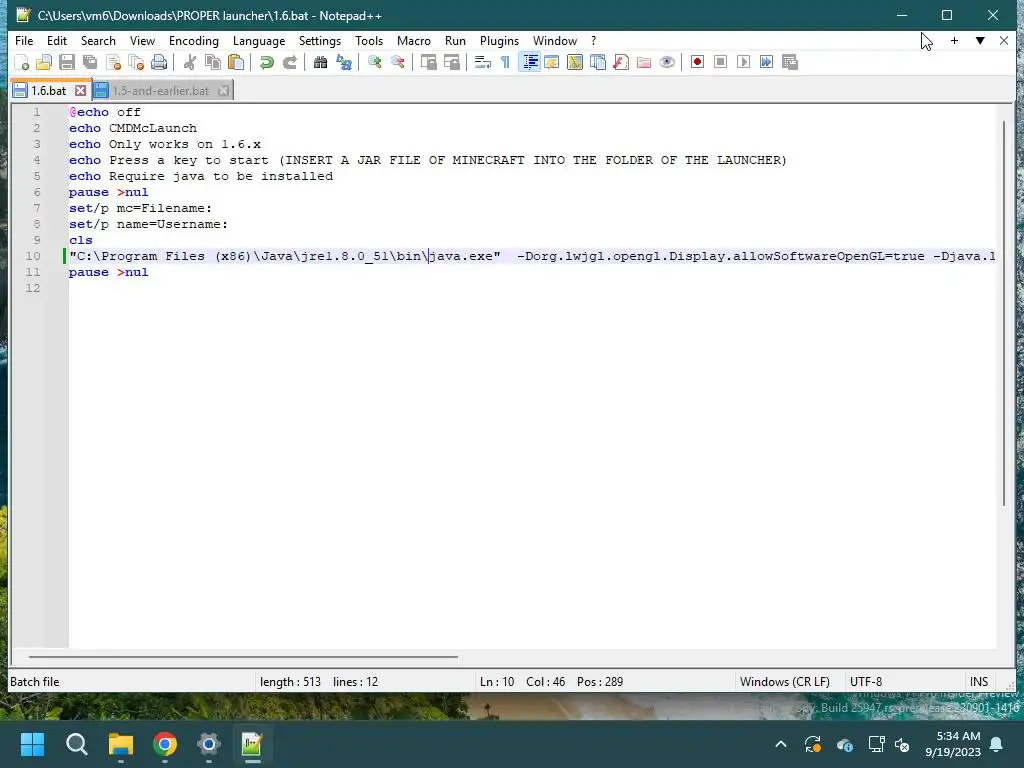Open the Document Map panel icon
Screen dimensions: 1024x768
point(575,62)
